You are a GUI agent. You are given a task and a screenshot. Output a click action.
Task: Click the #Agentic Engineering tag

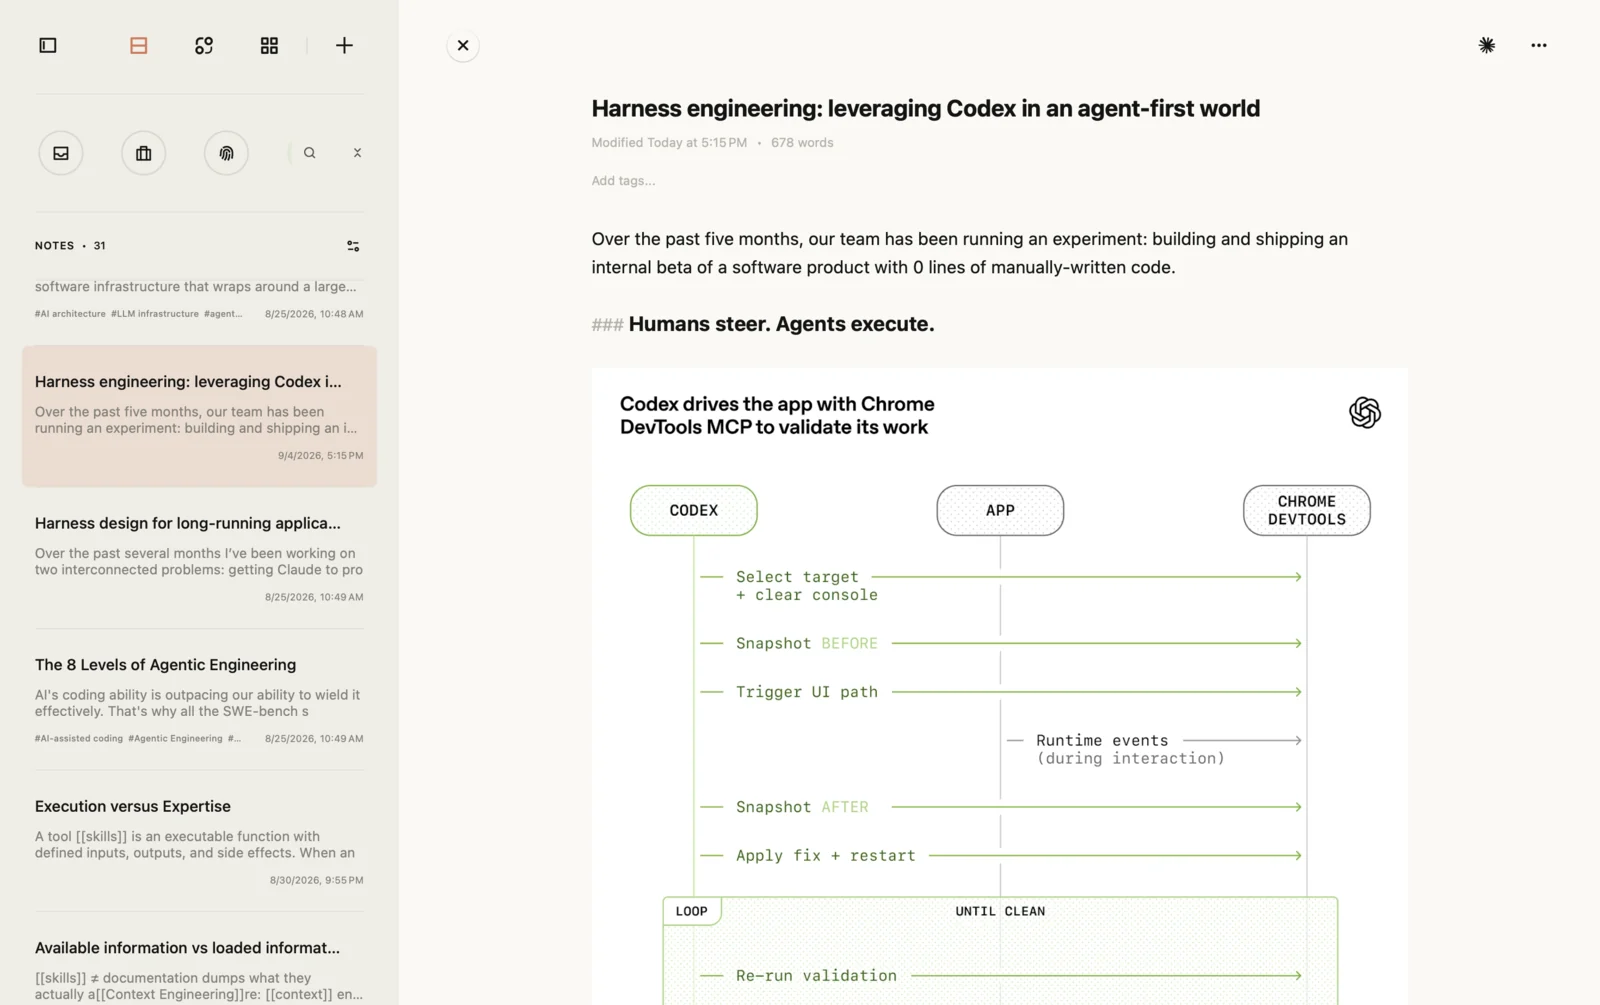tap(175, 739)
